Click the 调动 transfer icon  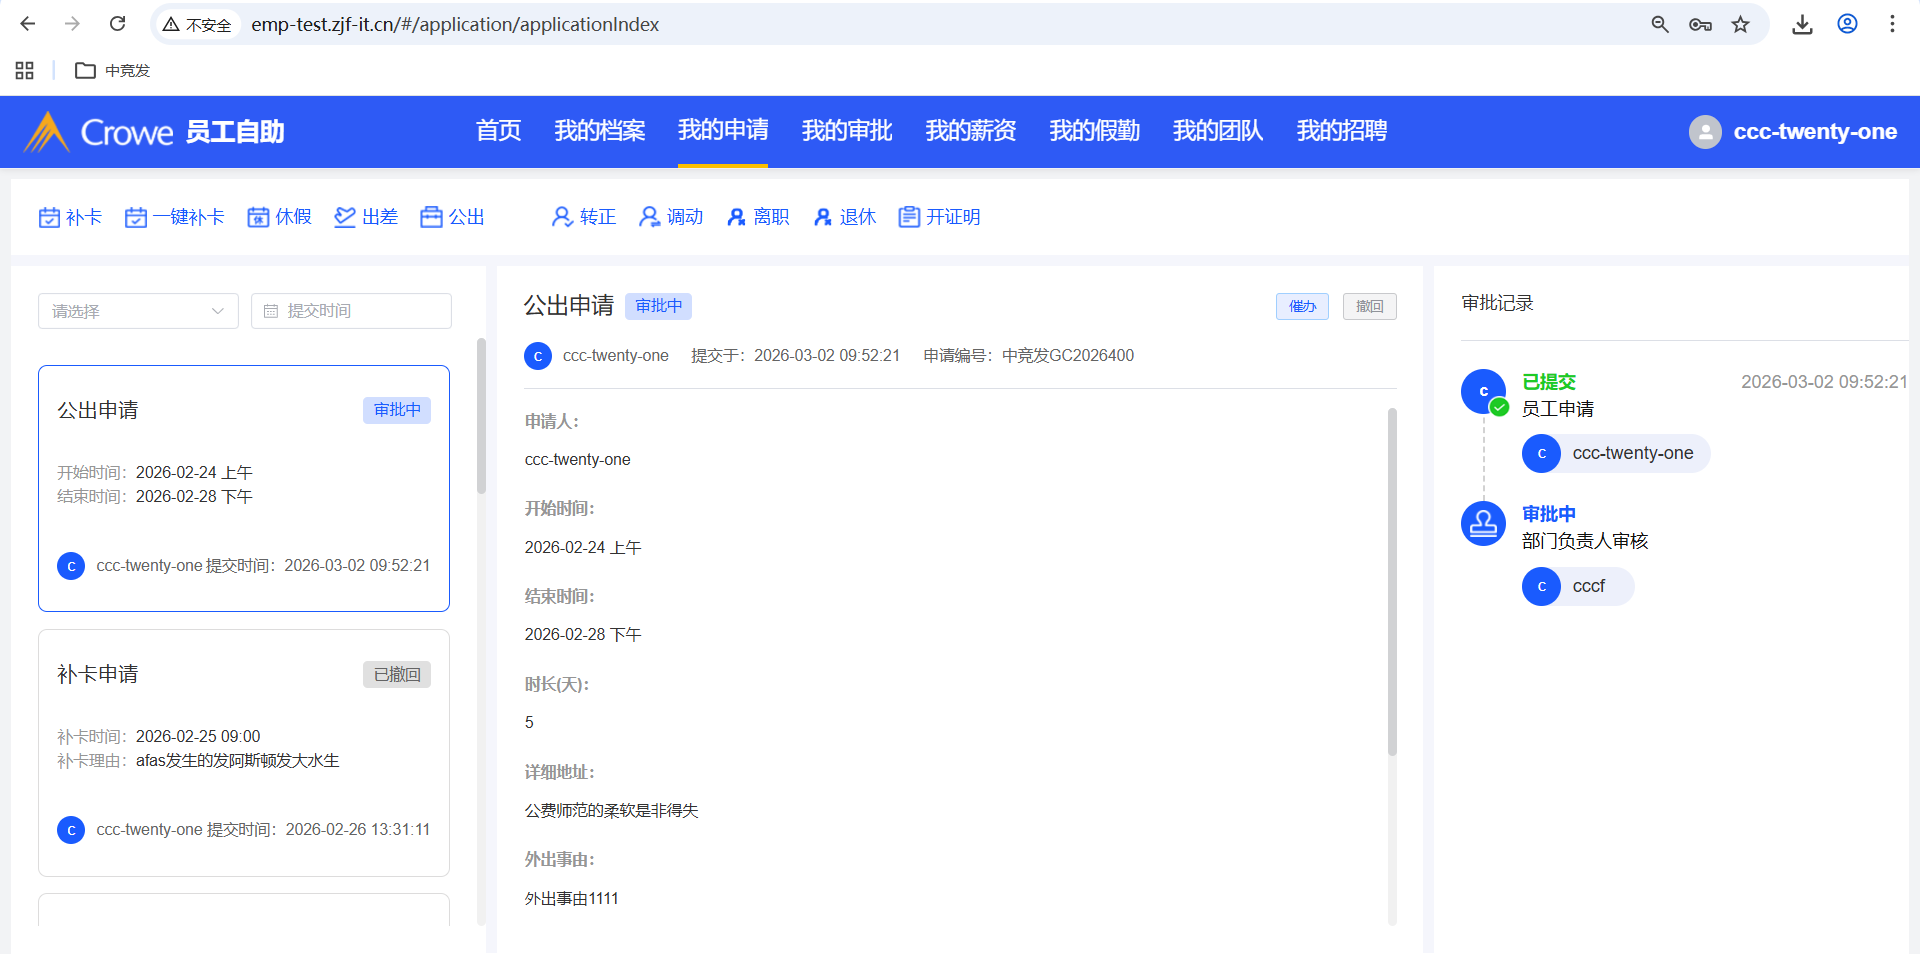click(649, 217)
